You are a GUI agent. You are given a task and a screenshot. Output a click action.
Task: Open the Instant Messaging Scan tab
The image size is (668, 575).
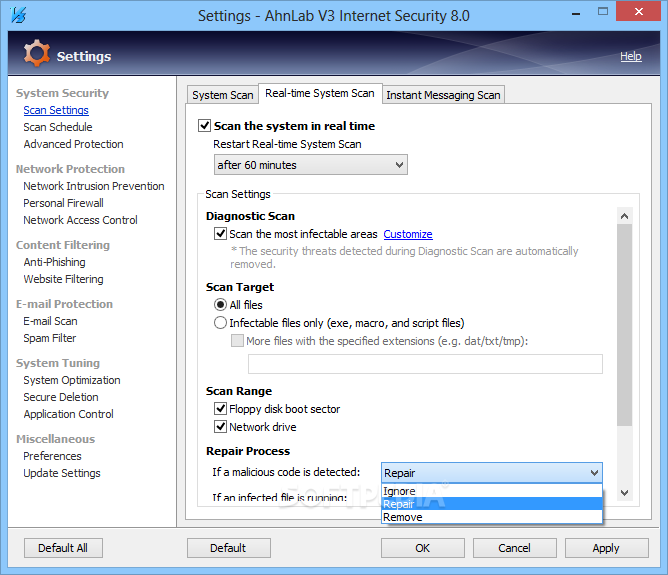pos(443,95)
